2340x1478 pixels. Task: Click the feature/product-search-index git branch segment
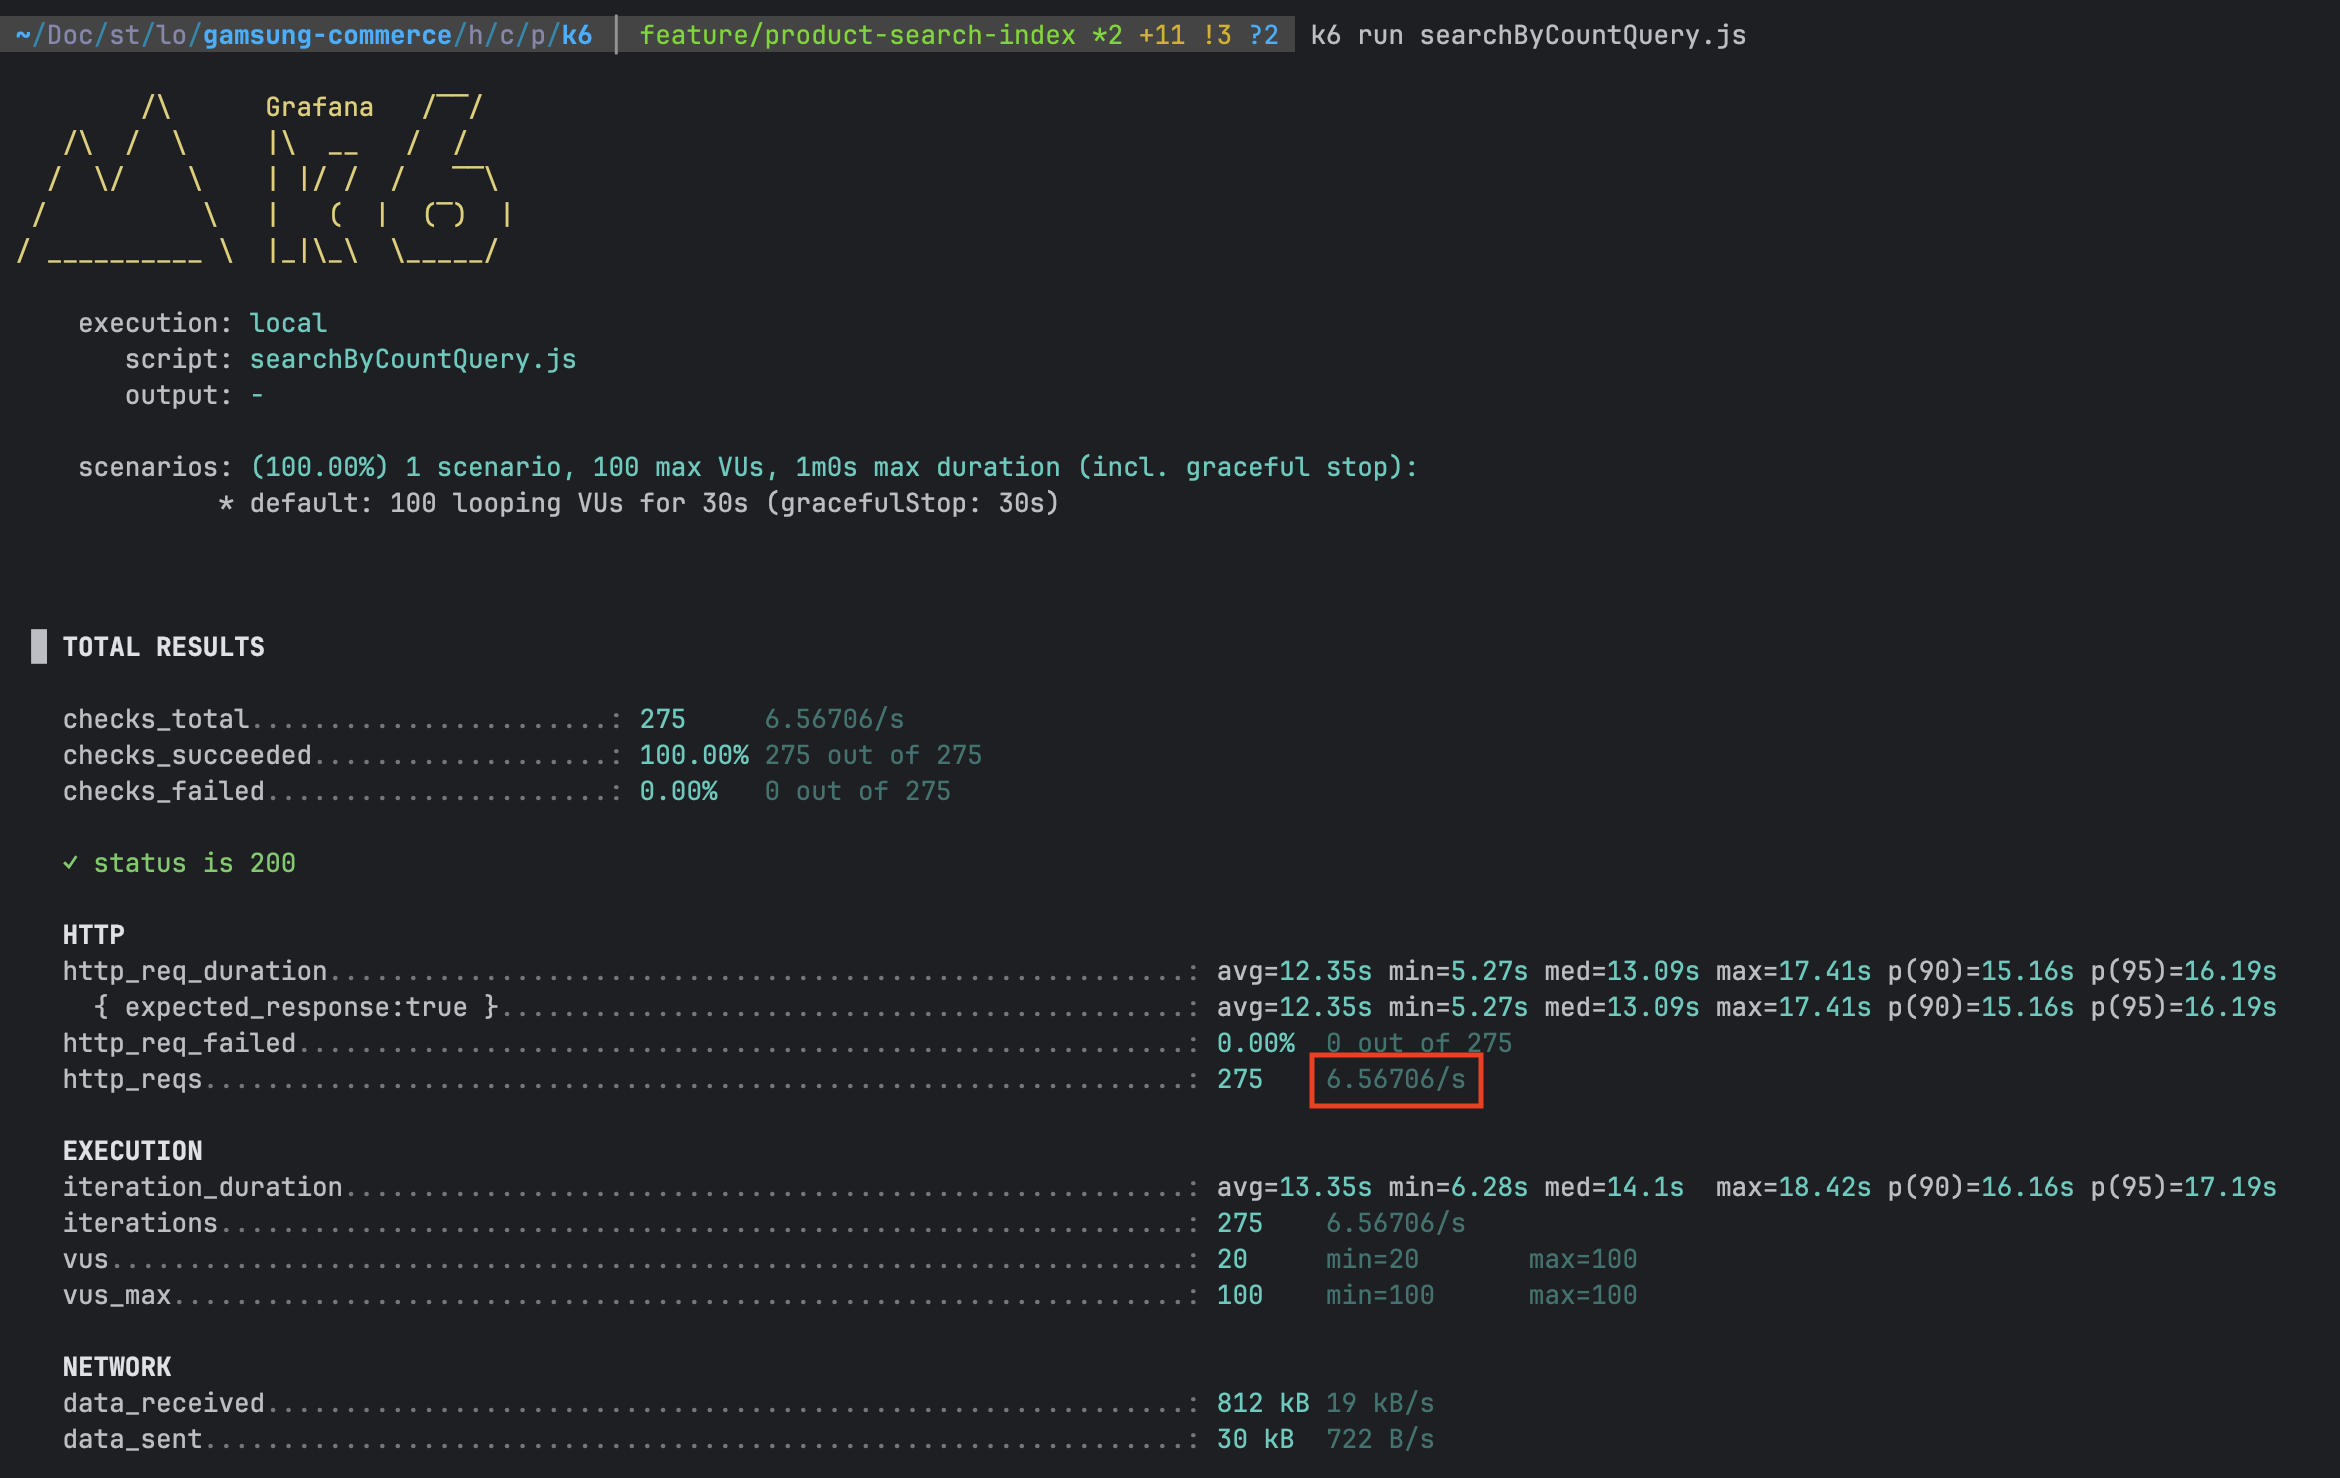coord(857,35)
